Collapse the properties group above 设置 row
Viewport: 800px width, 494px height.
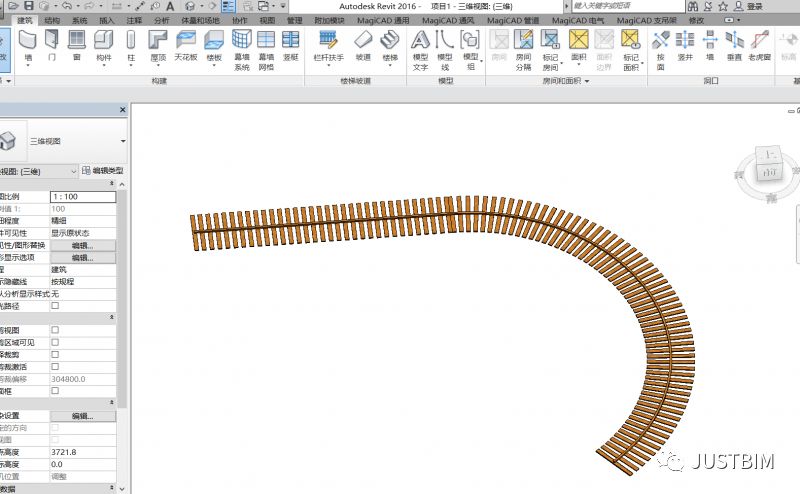click(x=112, y=403)
